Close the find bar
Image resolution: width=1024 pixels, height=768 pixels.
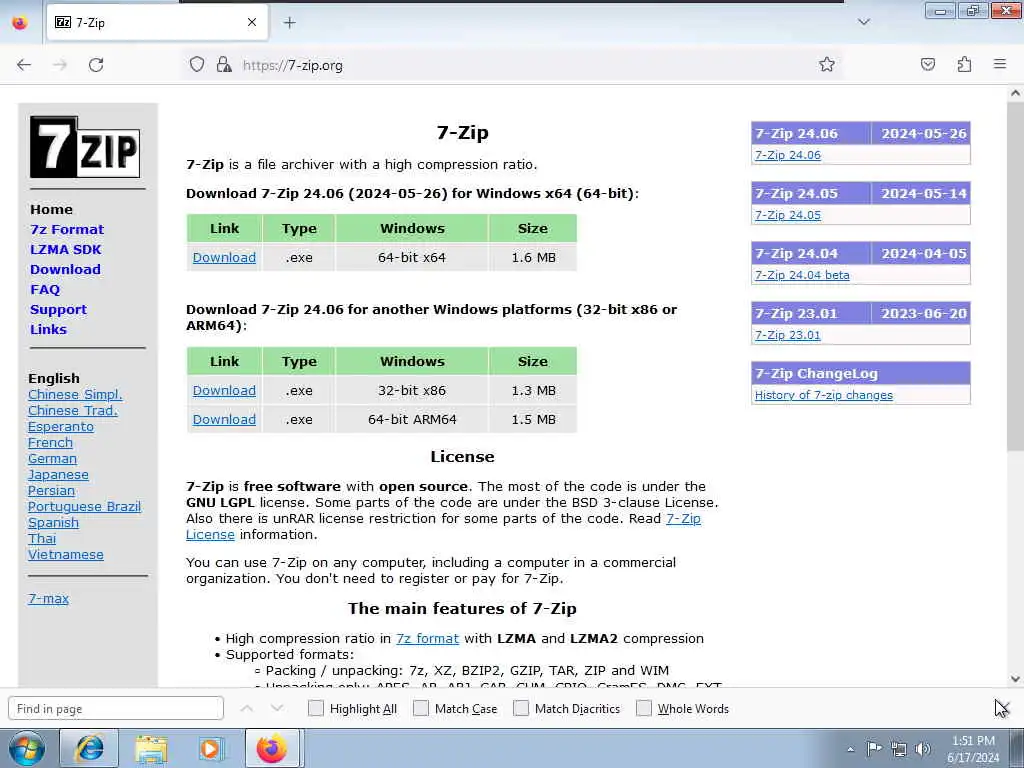coord(1002,709)
